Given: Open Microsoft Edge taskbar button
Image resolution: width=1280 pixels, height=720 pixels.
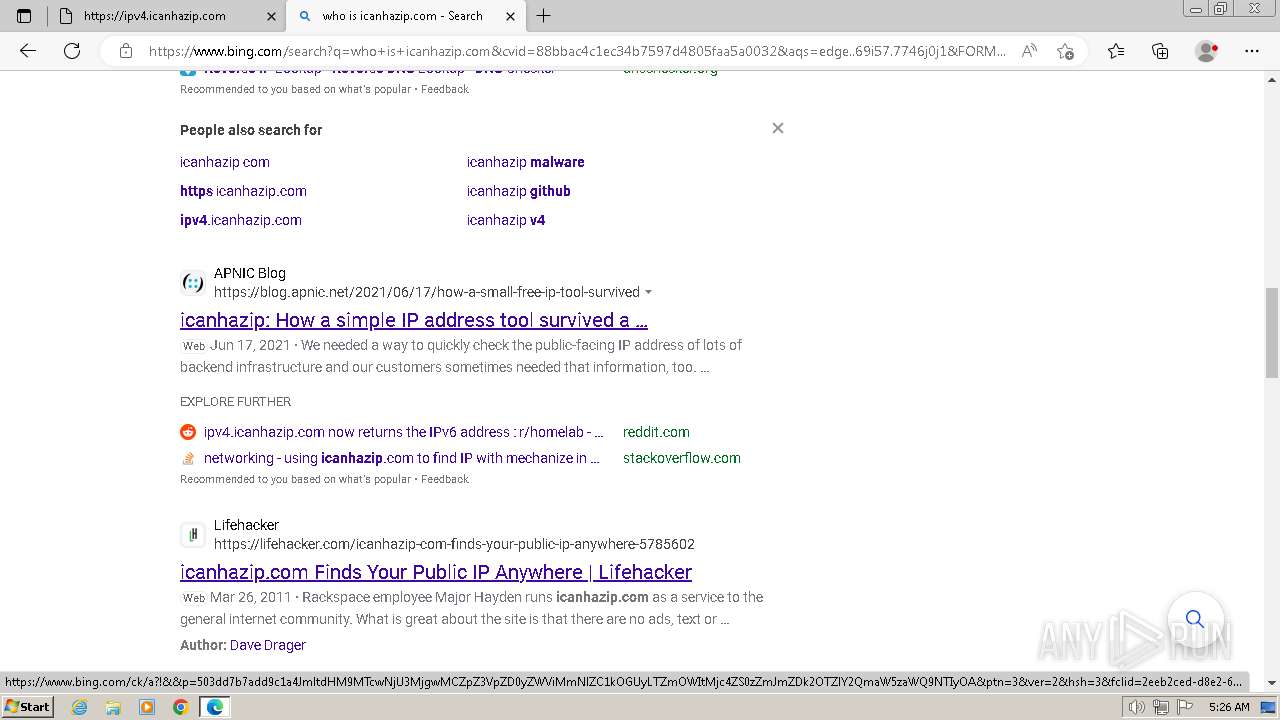Looking at the screenshot, I should pyautogui.click(x=214, y=707).
